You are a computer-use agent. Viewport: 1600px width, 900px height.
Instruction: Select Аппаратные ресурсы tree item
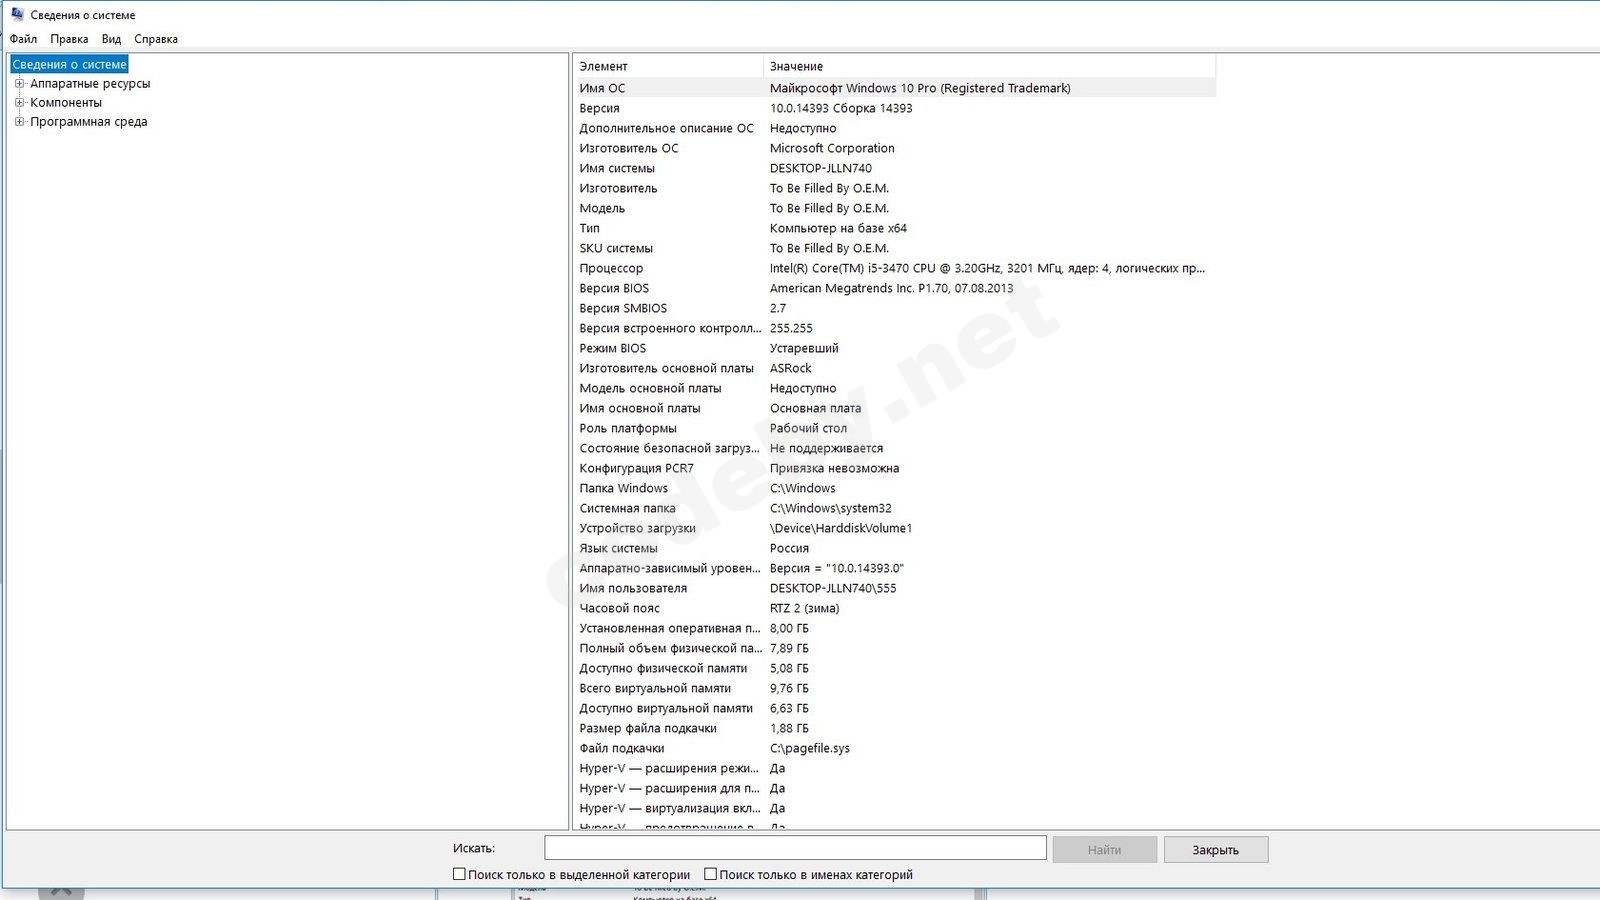click(90, 84)
